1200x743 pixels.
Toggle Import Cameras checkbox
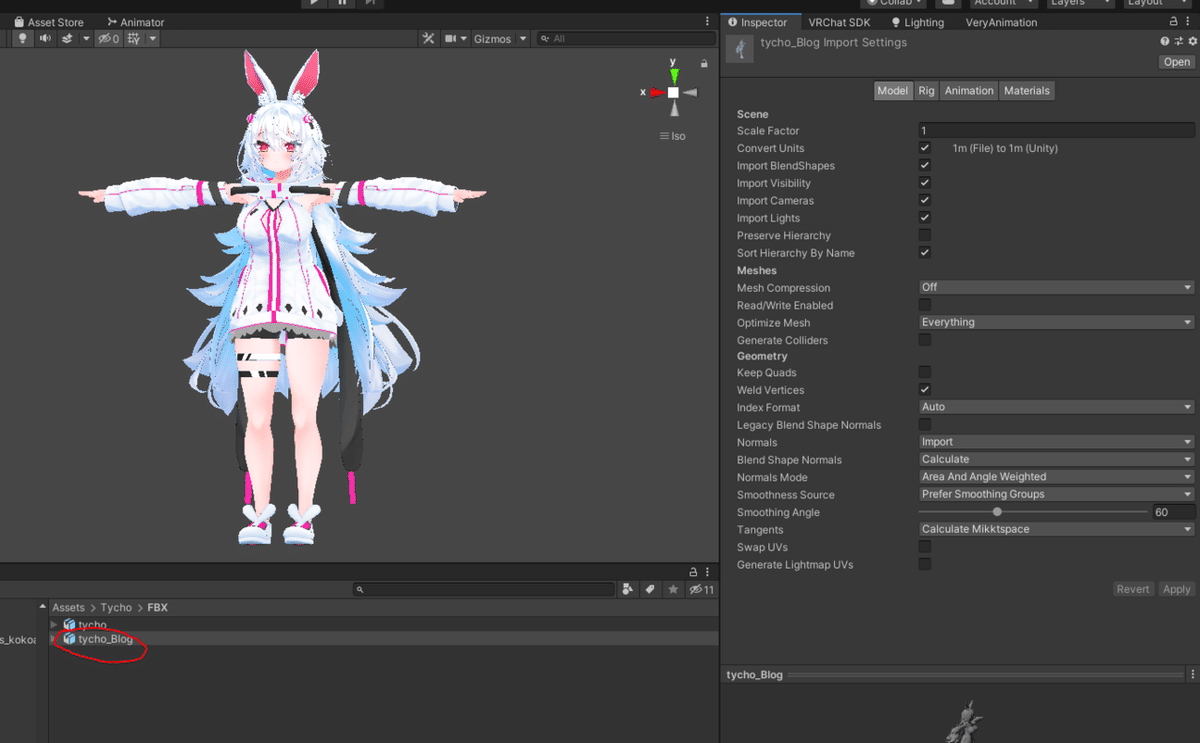925,201
